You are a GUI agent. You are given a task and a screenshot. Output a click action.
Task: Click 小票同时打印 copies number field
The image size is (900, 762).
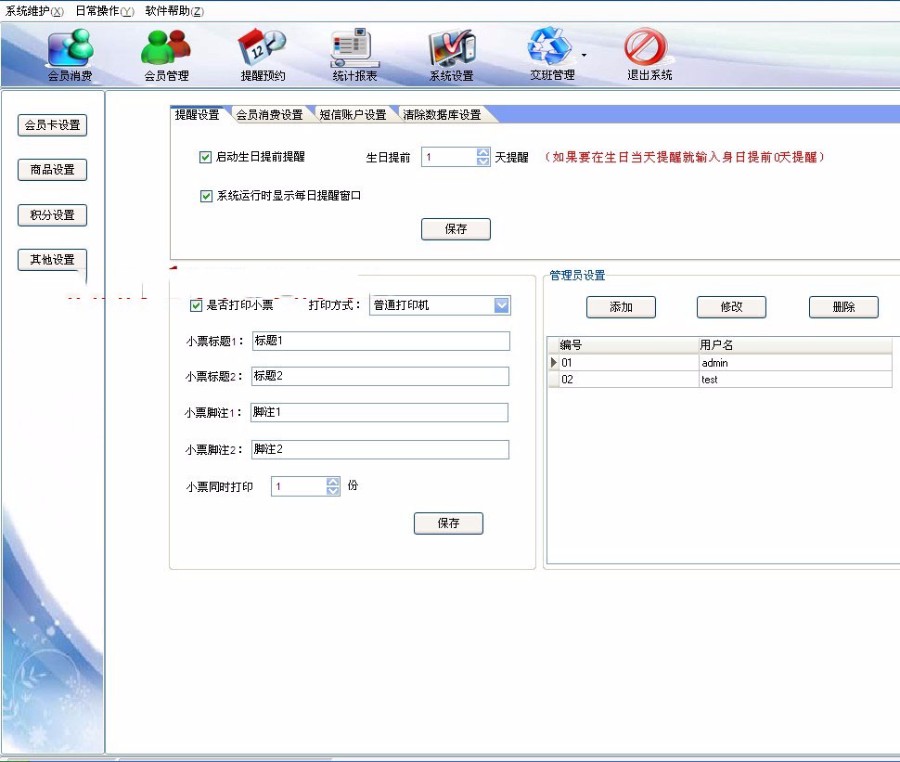298,487
